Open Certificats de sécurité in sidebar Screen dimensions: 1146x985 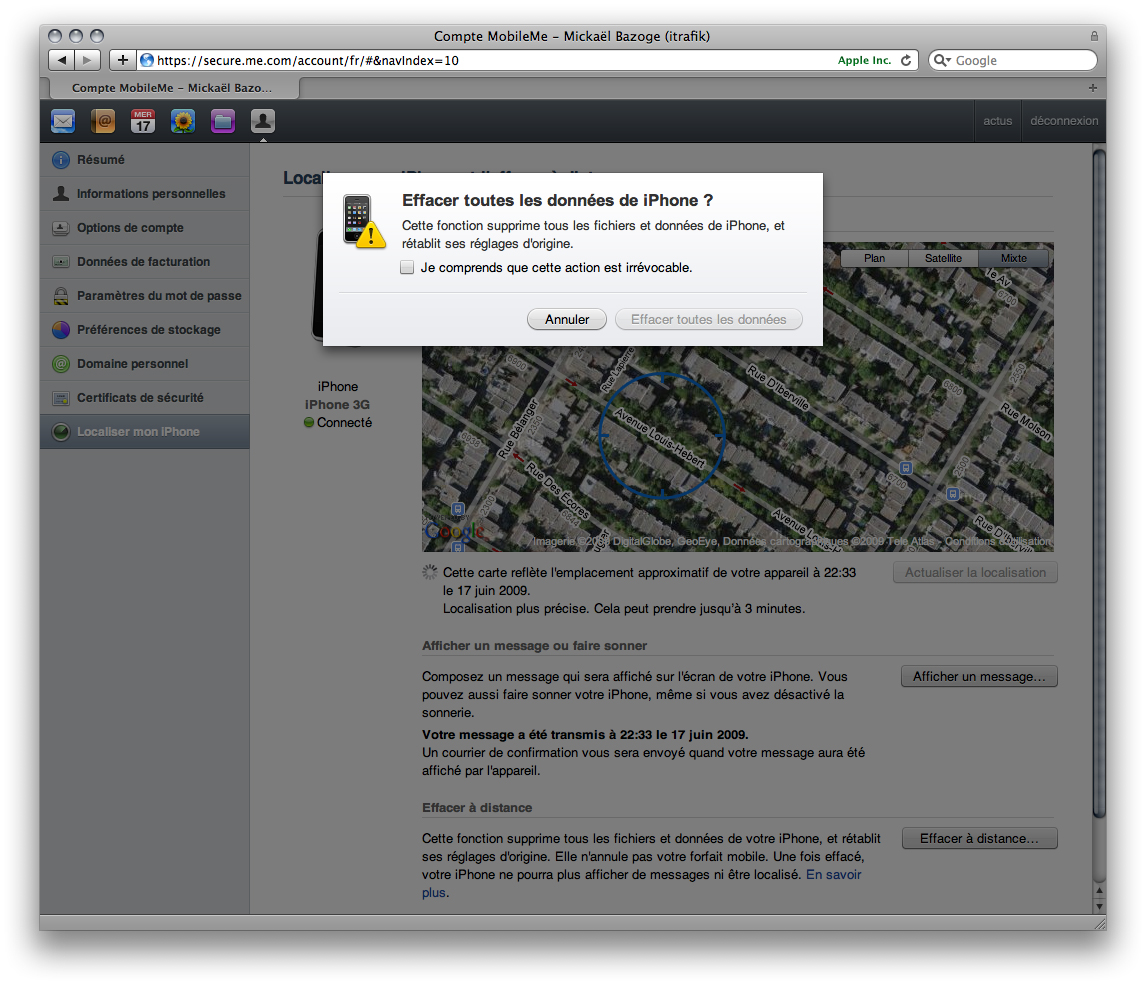[145, 398]
